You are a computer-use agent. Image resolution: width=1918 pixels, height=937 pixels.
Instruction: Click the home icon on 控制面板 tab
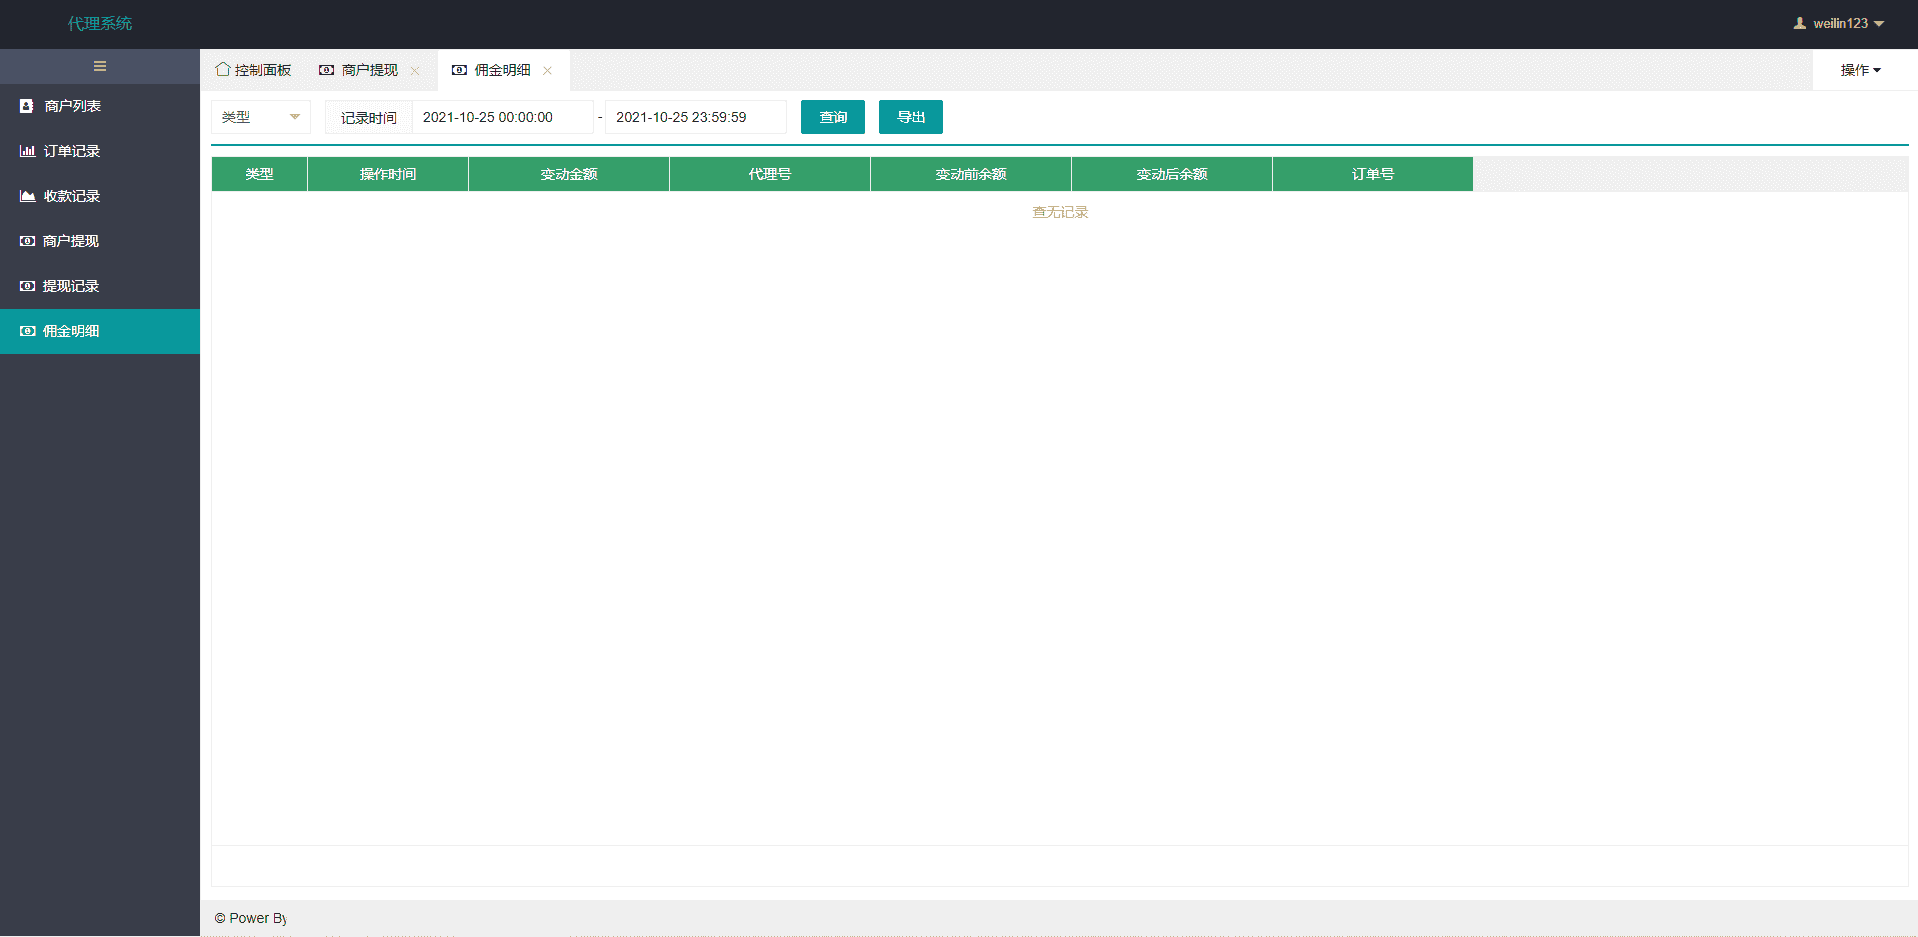point(223,69)
